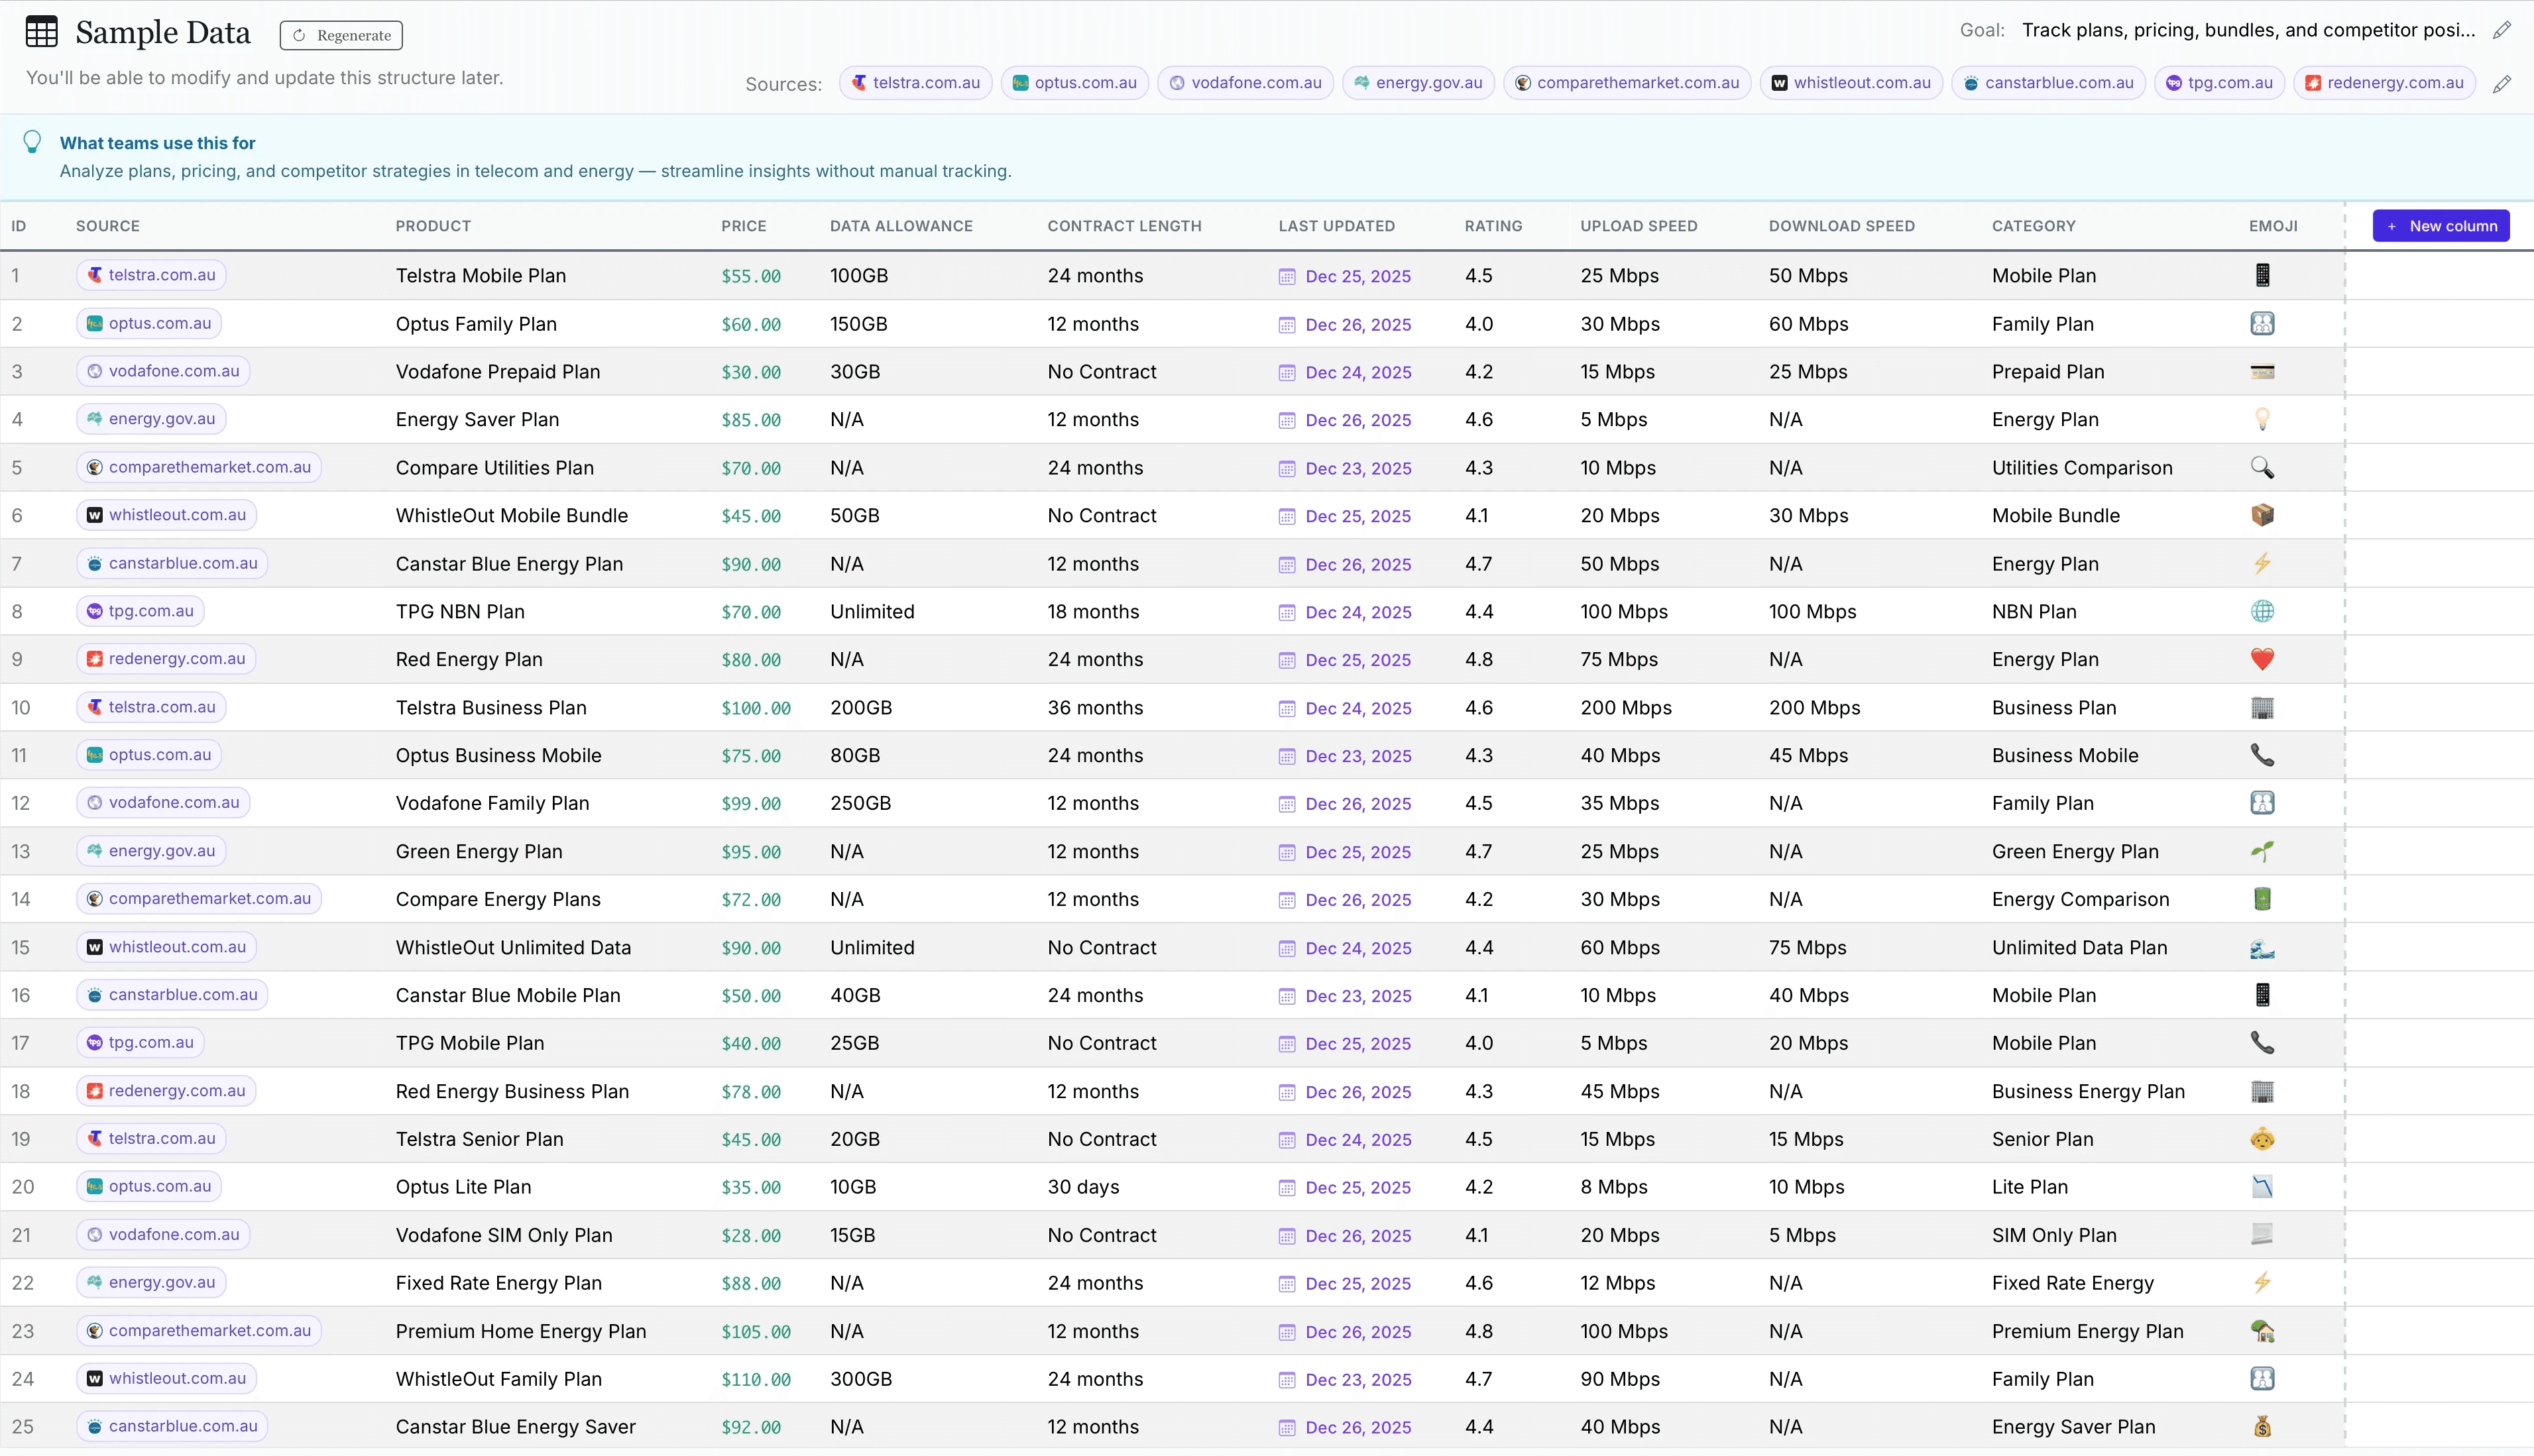The image size is (2534, 1456).
Task: Click magnifier emoji in Compare Utilities Plan row
Action: pos(2262,467)
